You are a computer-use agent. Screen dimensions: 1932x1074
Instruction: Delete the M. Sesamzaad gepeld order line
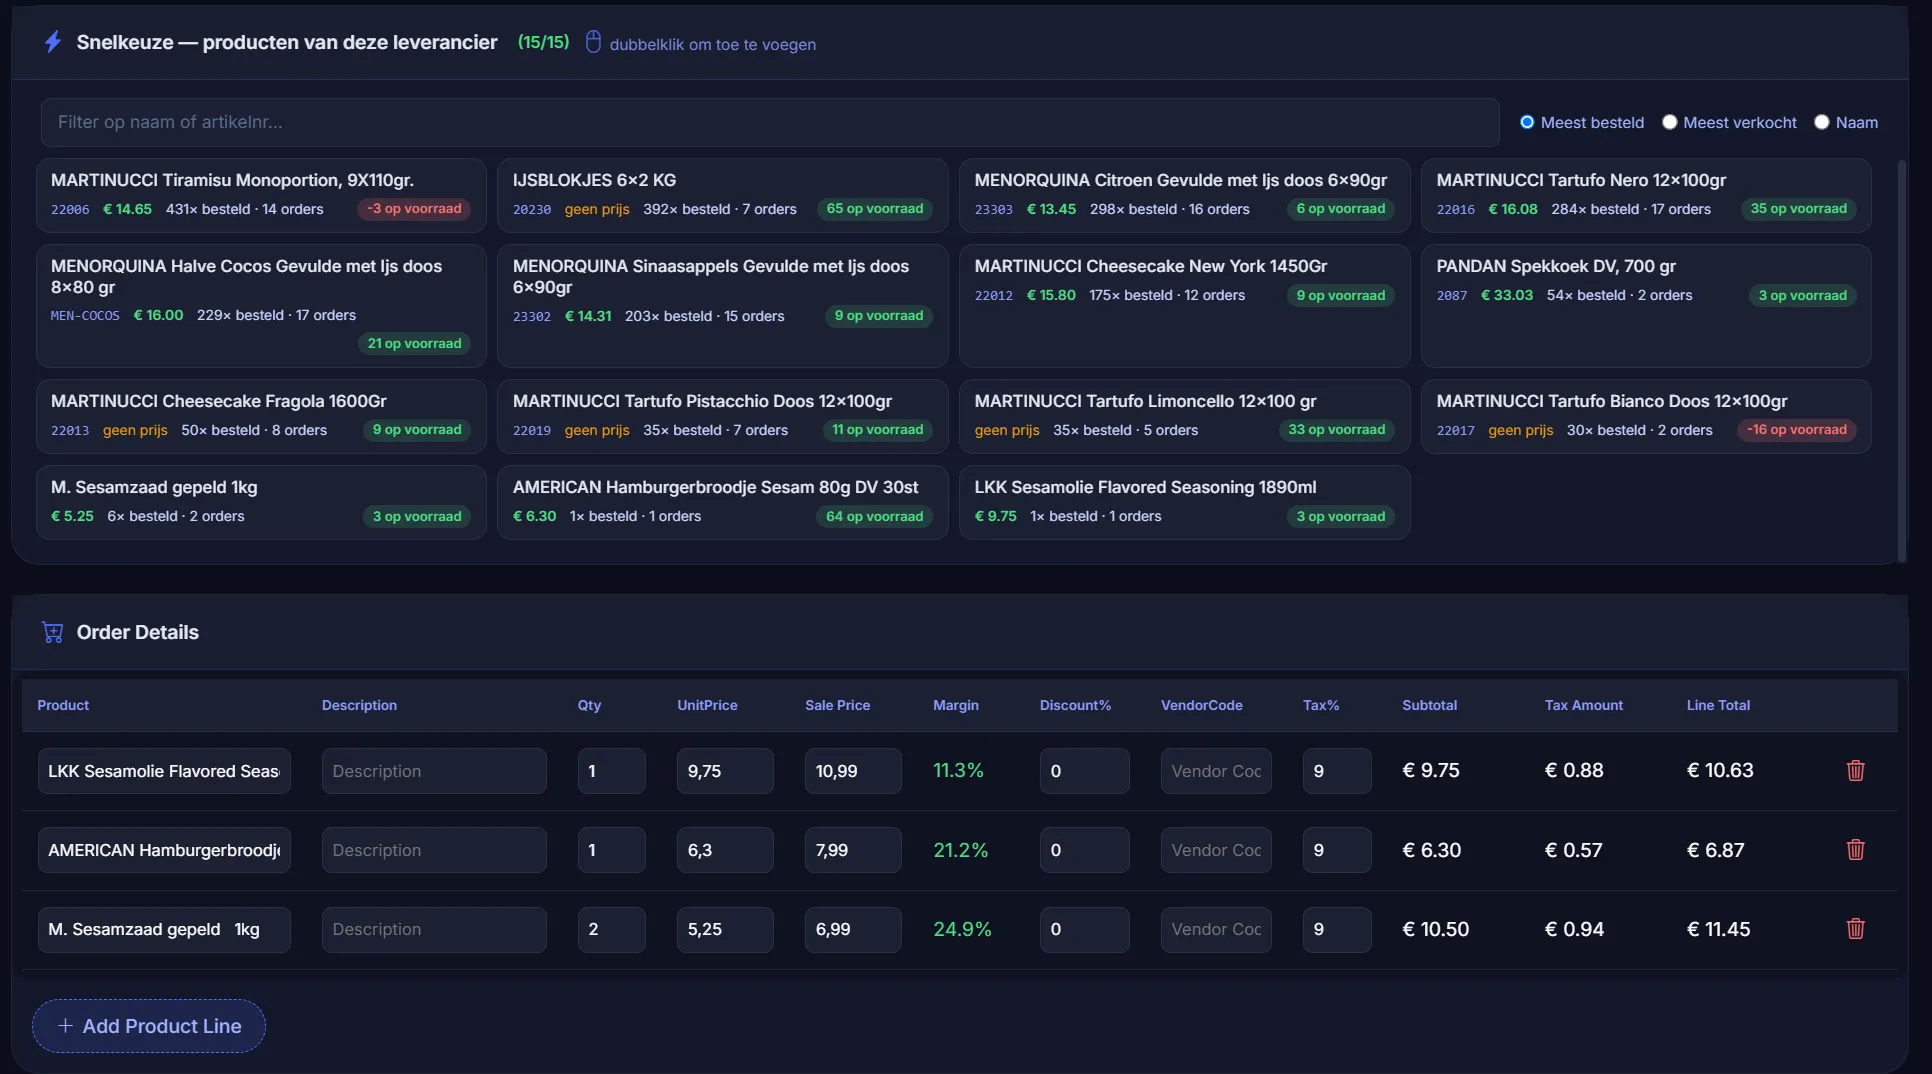(x=1855, y=929)
